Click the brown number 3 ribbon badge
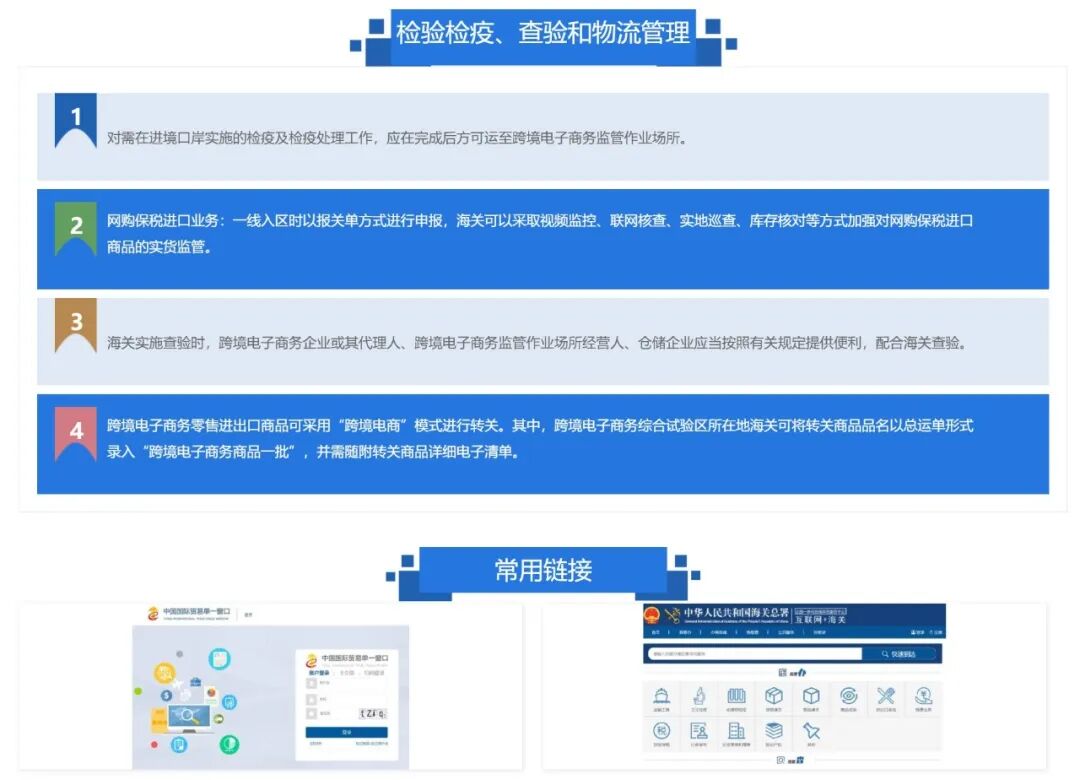Image resolution: width=1080 pixels, height=780 pixels. (76, 324)
